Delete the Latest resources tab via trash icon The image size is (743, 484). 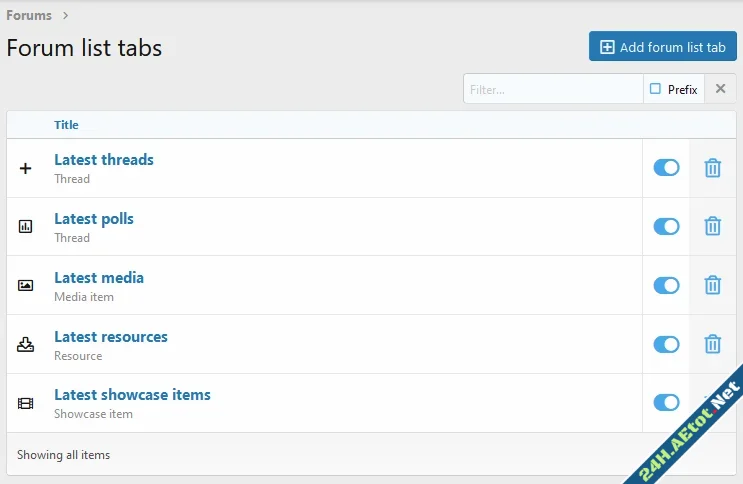pos(712,345)
